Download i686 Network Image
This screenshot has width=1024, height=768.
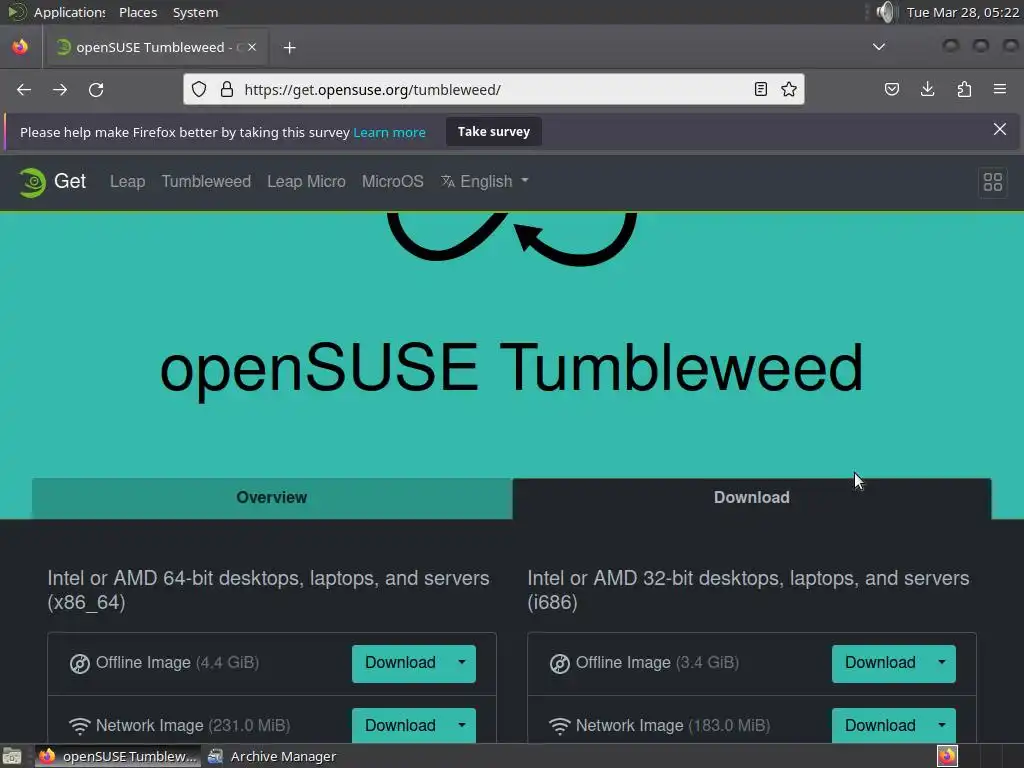coord(880,725)
